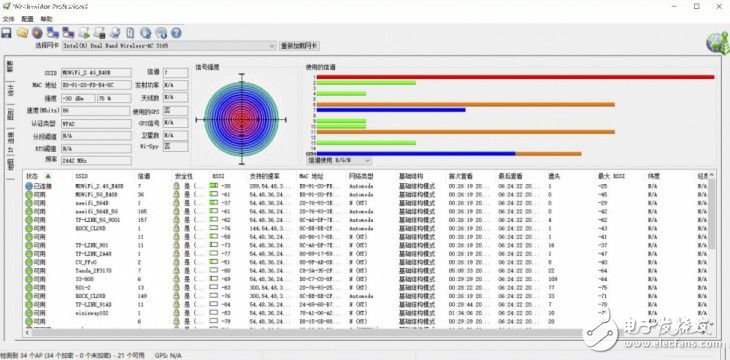This screenshot has width=730, height=360.
Task: Open the 文件 menu
Action: click(8, 19)
